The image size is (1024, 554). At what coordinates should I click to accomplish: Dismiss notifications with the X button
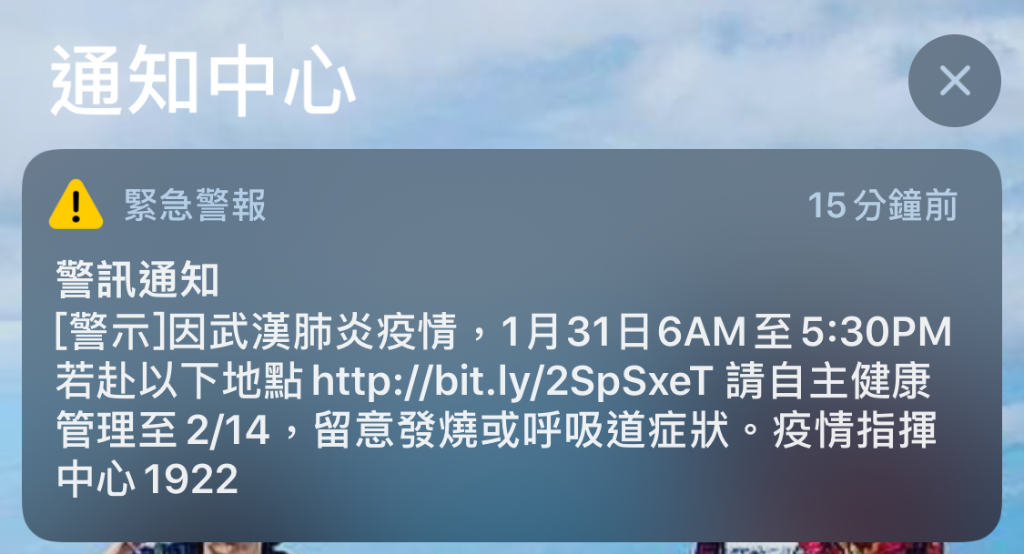coord(954,81)
